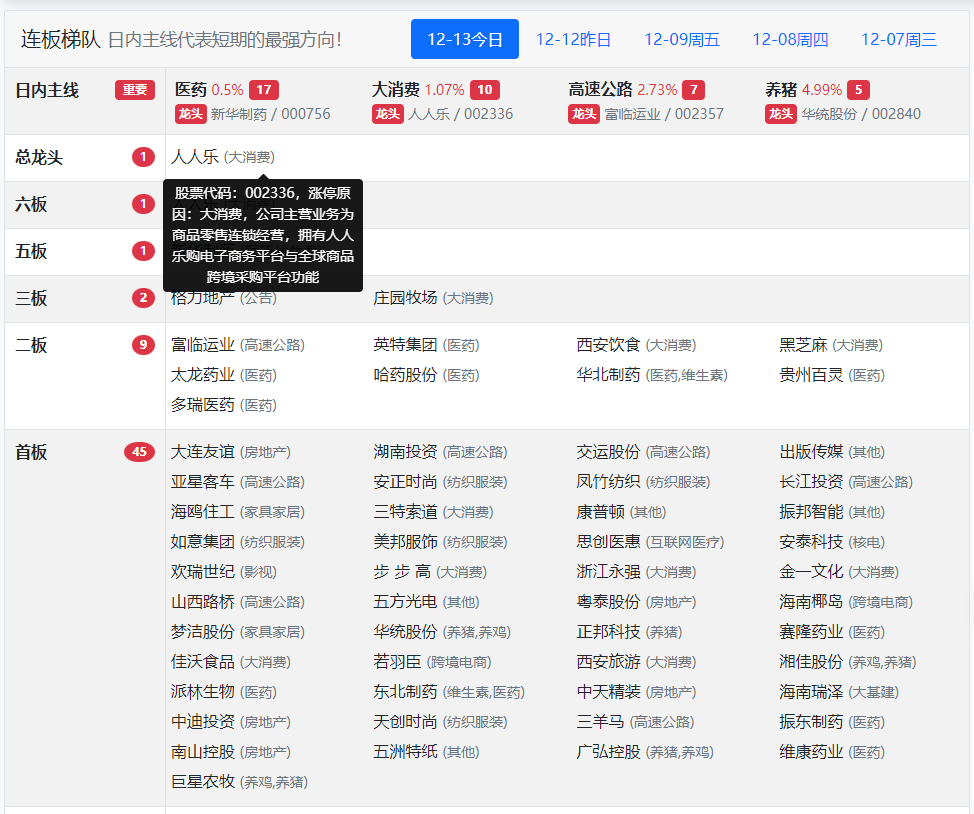Image resolution: width=974 pixels, height=814 pixels.
Task: Click 交运股份 stock name
Action: click(608, 452)
